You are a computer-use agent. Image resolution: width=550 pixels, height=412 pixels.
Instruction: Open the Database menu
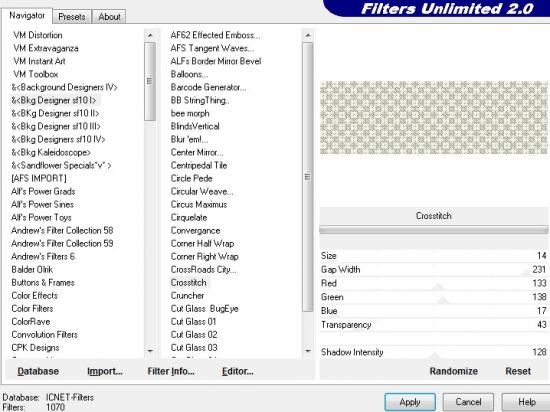(38, 371)
